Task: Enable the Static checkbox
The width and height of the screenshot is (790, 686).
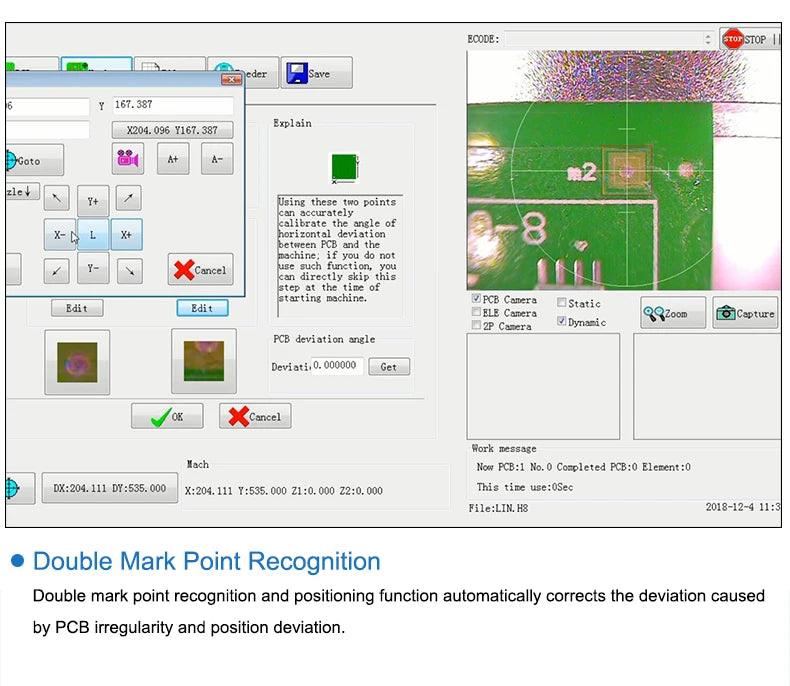Action: click(x=562, y=303)
